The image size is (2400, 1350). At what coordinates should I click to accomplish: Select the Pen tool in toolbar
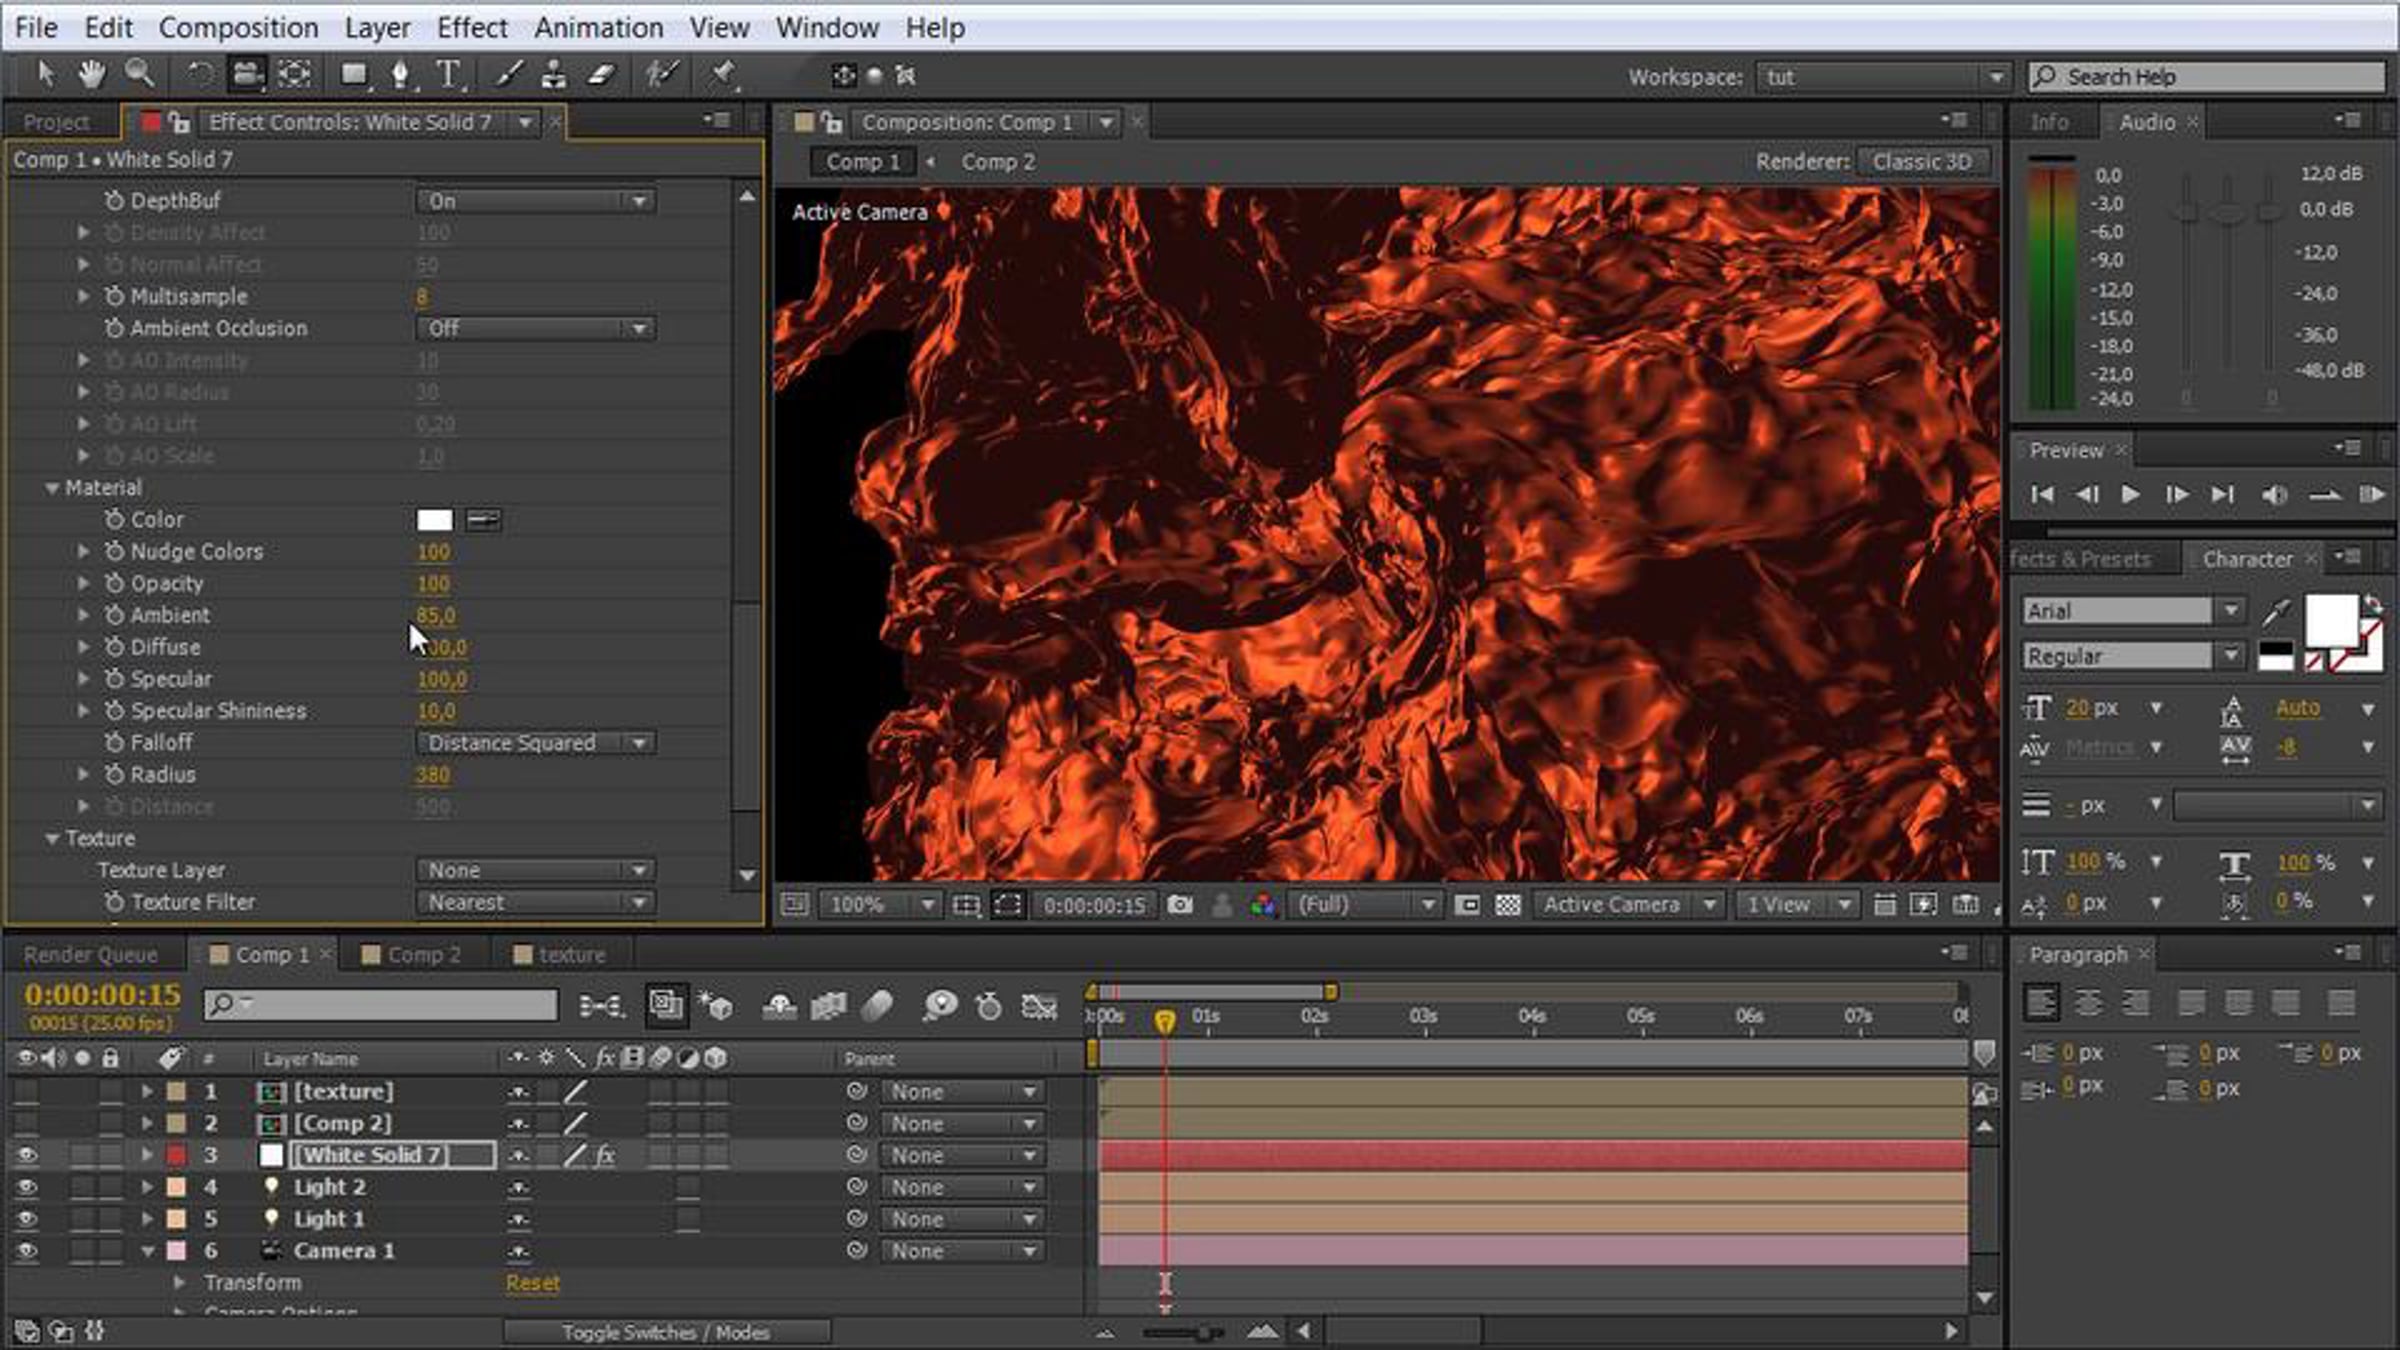point(400,74)
